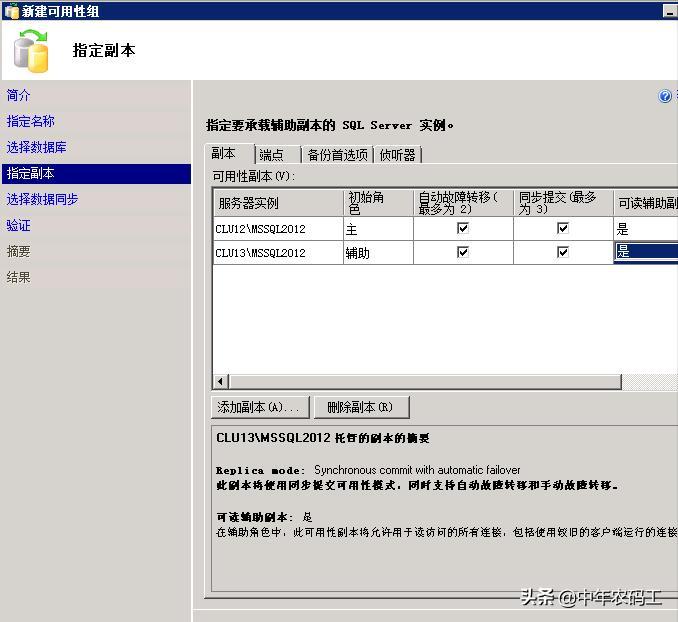Switch to the 侦听器 tab

click(397, 154)
